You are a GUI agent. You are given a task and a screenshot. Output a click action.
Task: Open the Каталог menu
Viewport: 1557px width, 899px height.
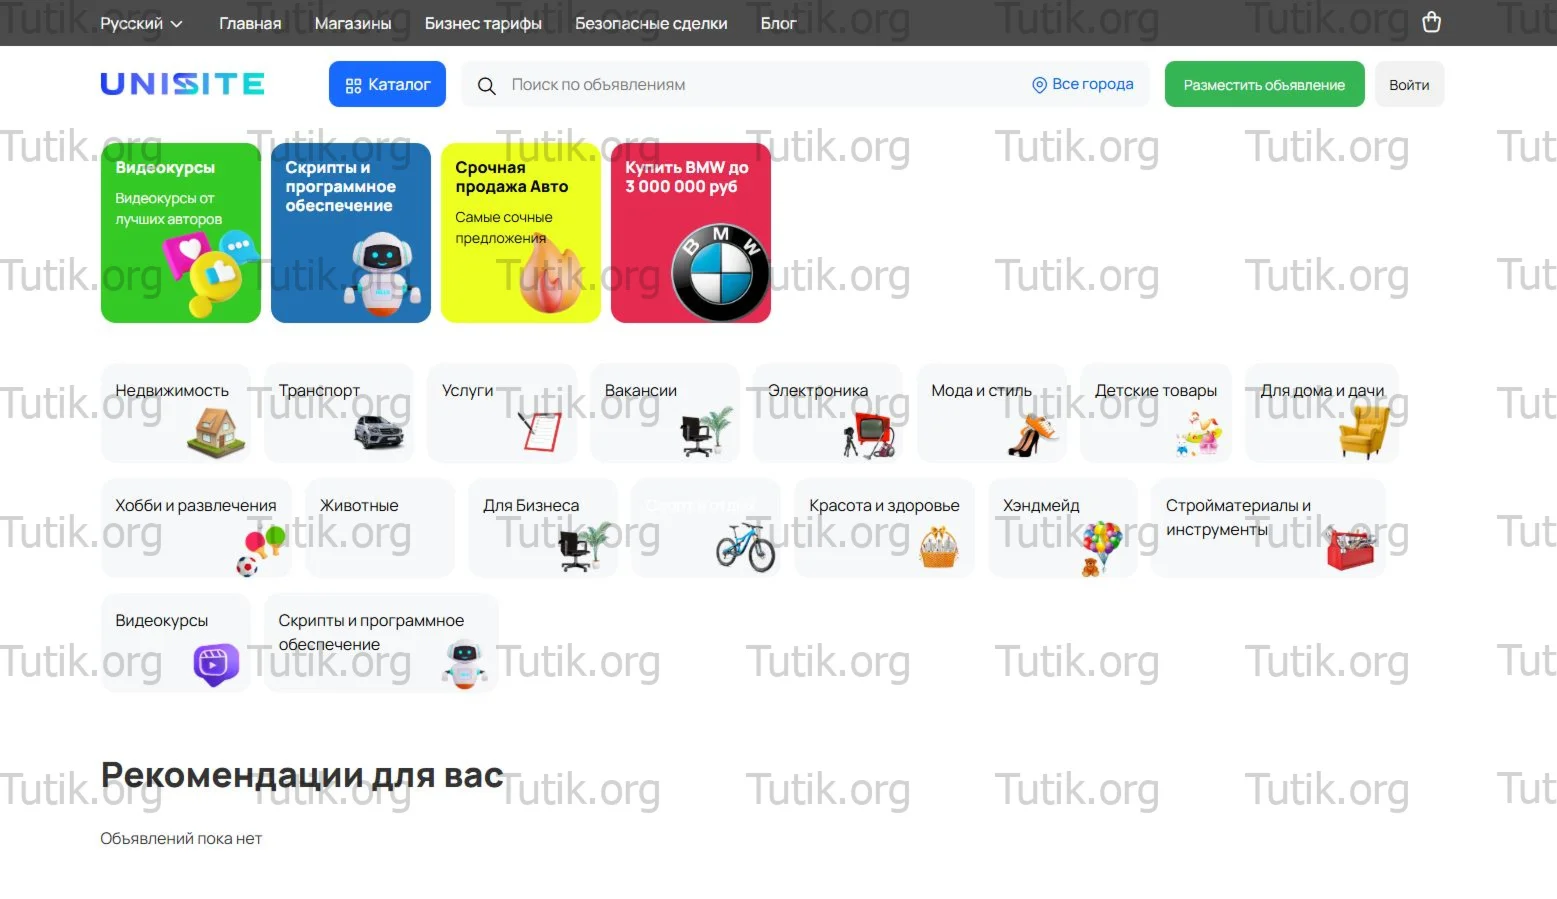[387, 84]
